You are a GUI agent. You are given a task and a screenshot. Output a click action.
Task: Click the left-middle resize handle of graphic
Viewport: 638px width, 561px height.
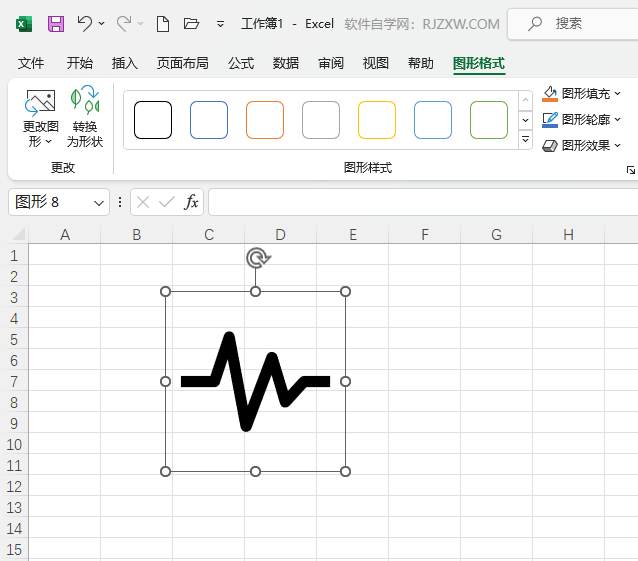[x=165, y=382]
